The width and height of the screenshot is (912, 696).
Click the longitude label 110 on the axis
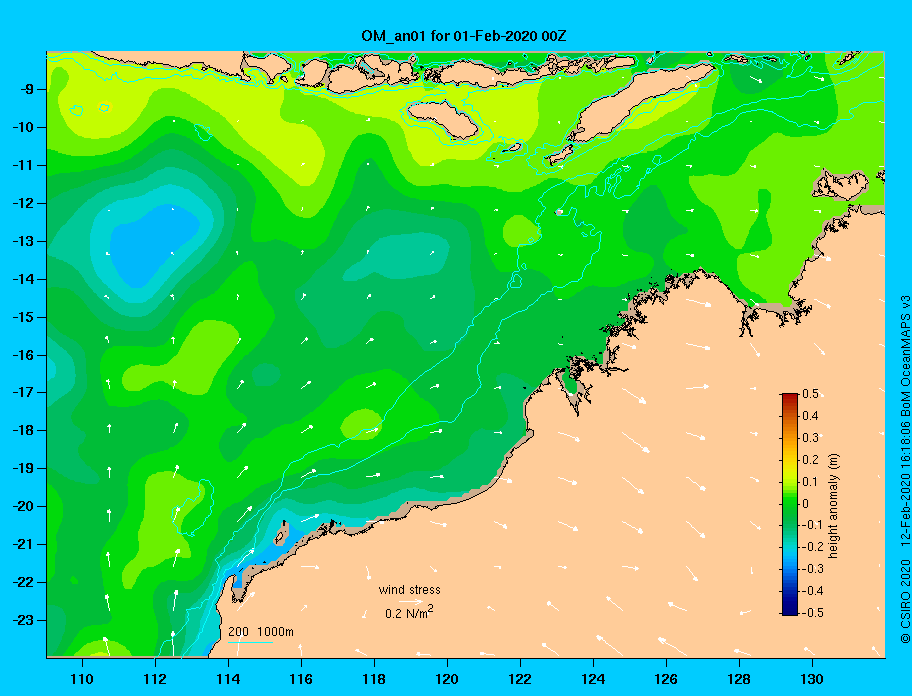click(x=83, y=679)
